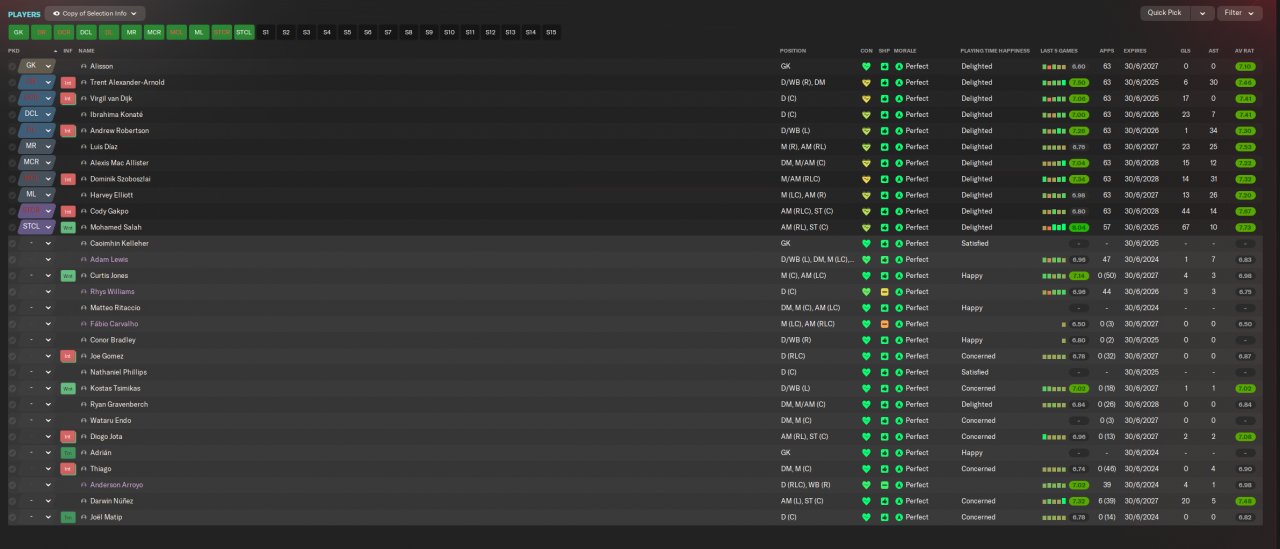Viewport: 1280px width, 549px height.
Task: Select the STCL position tab
Action: point(244,32)
